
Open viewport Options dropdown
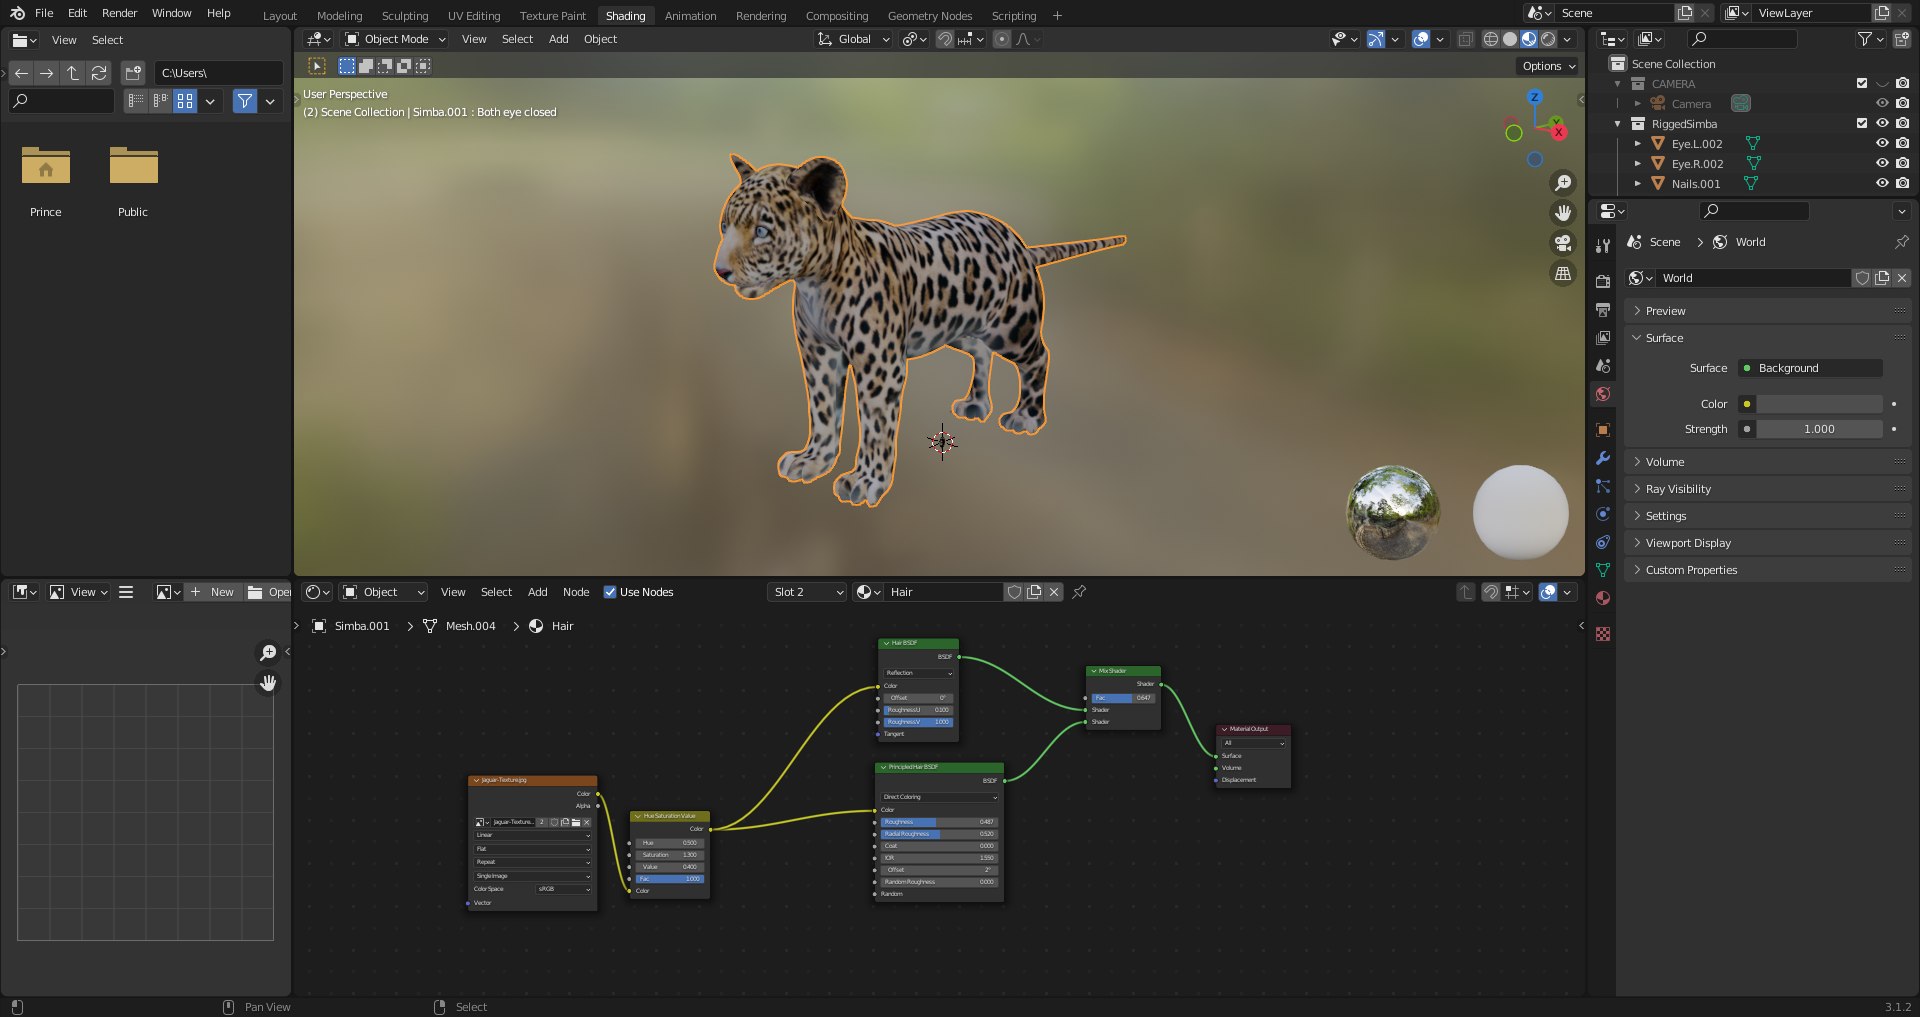[x=1548, y=66]
